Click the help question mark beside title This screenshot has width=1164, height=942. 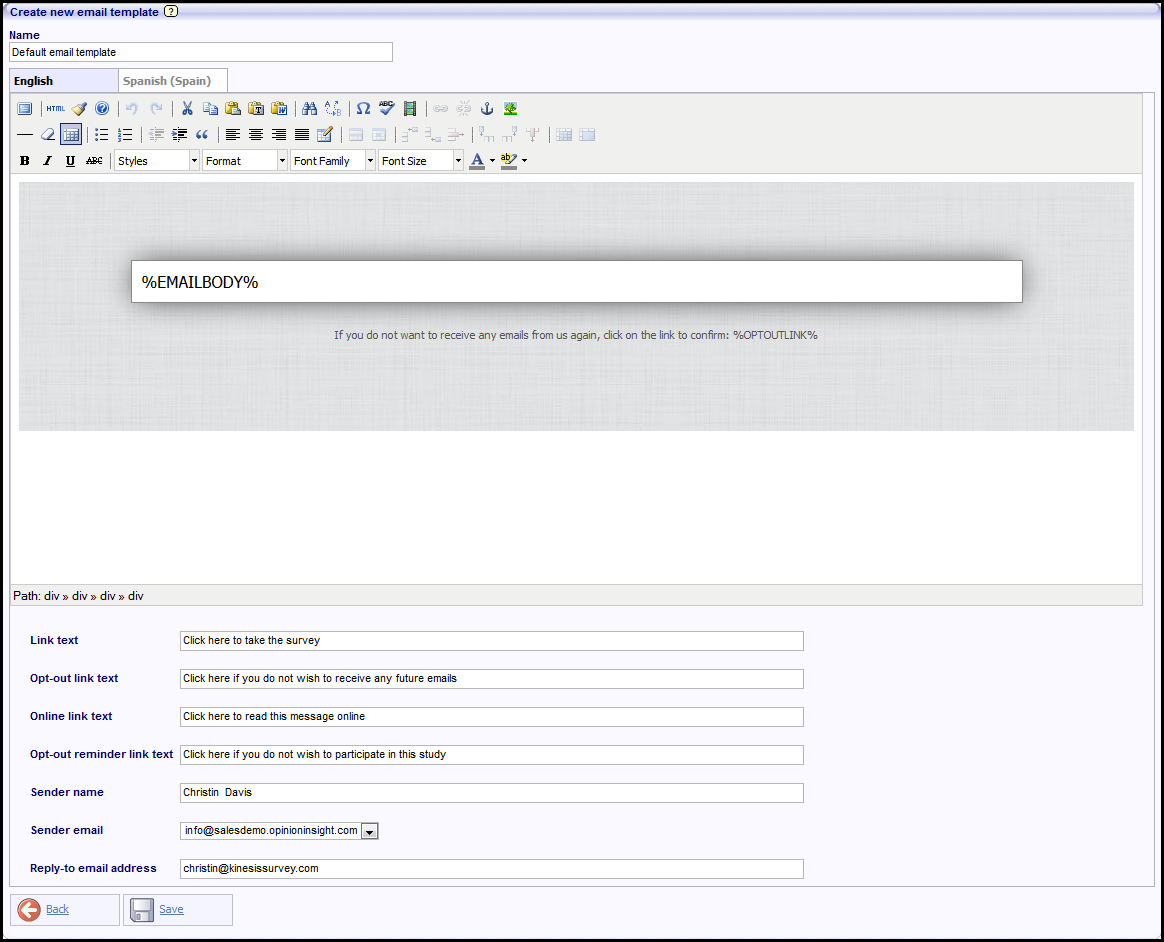pyautogui.click(x=171, y=11)
